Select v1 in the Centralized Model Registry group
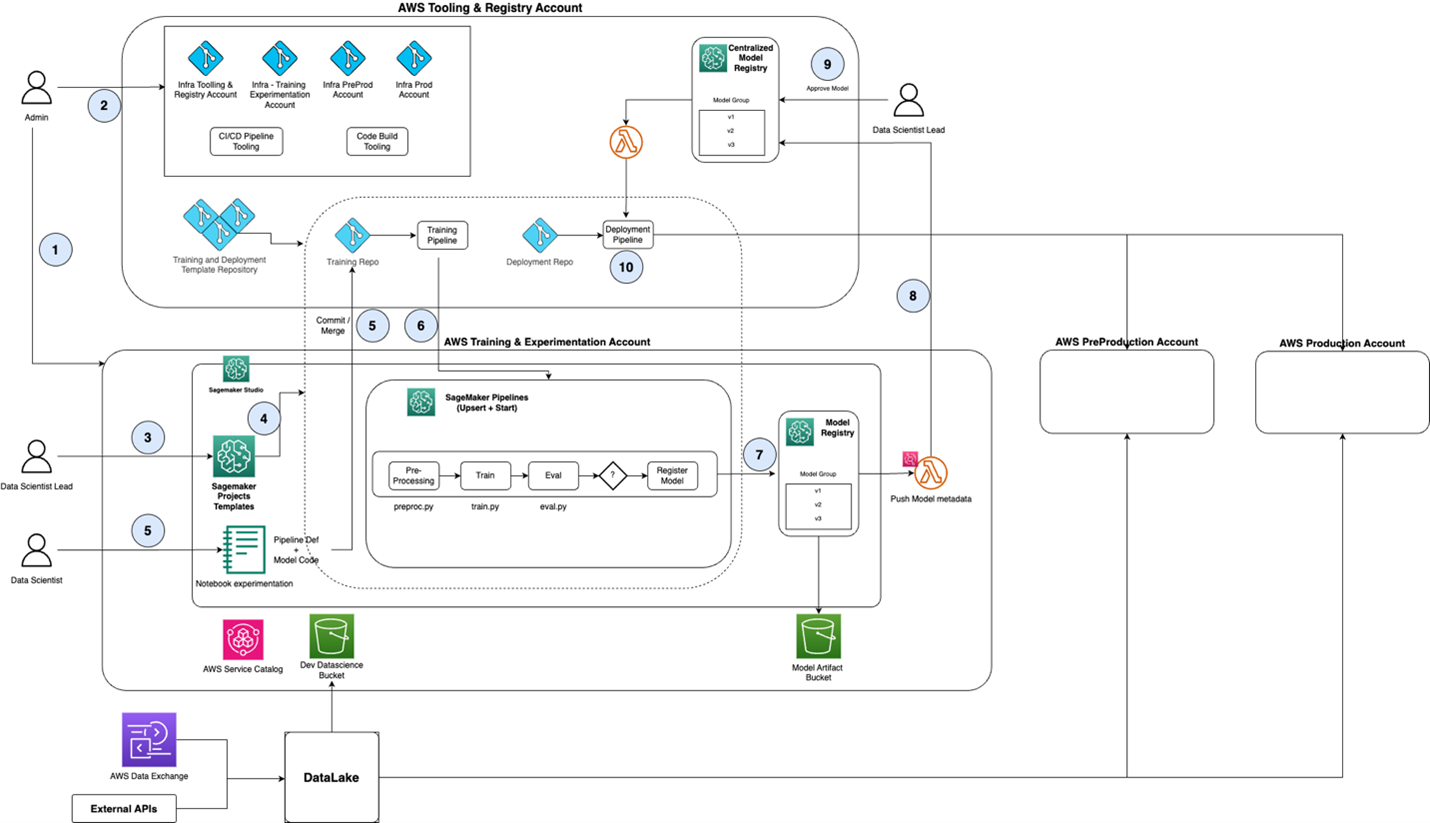The height and width of the screenshot is (823, 1430). click(x=729, y=116)
